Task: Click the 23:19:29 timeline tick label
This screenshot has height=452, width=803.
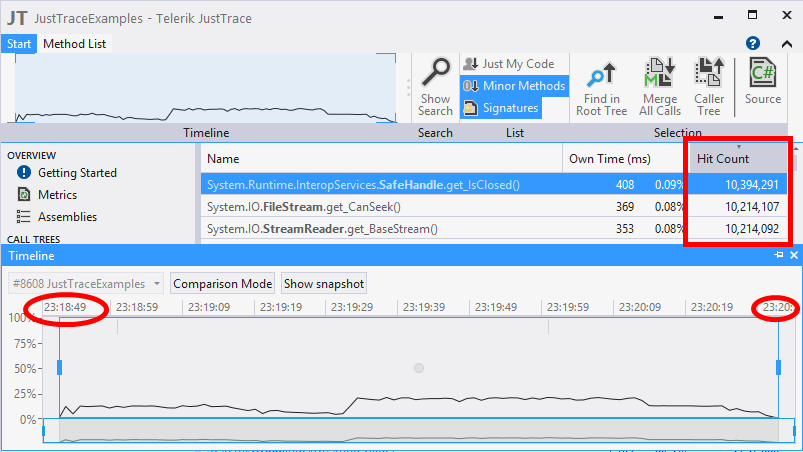Action: (x=352, y=307)
